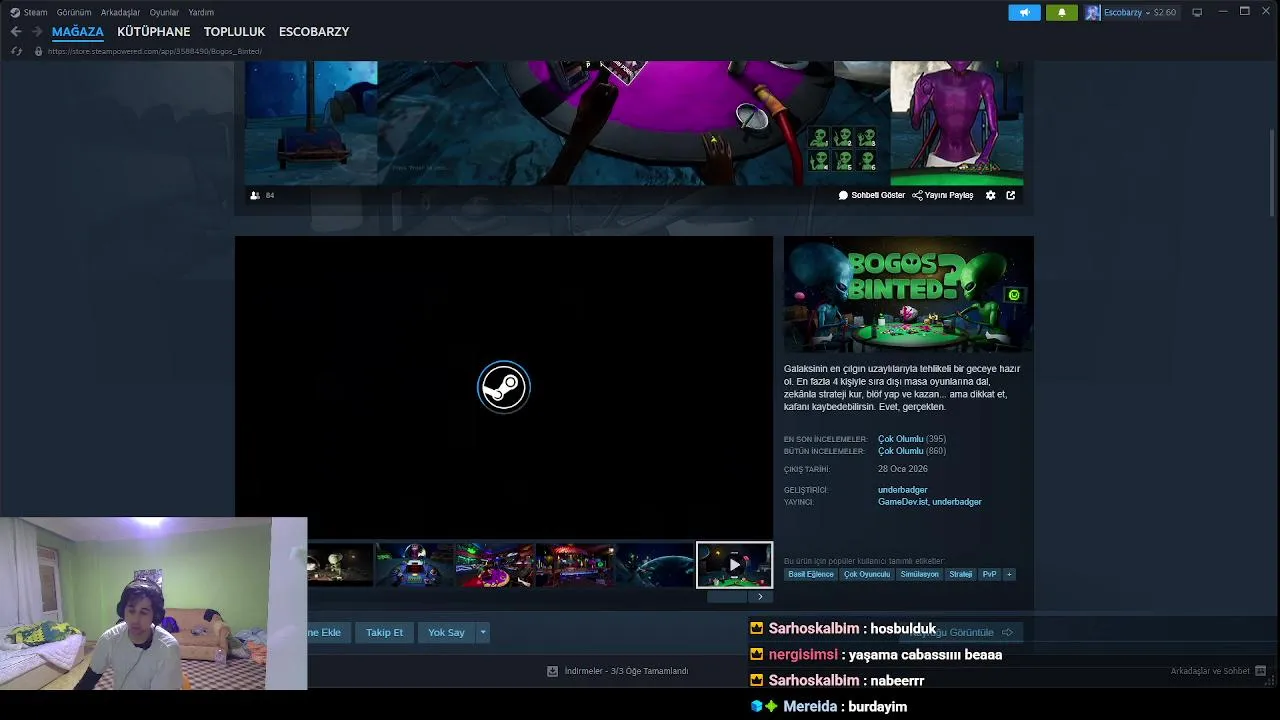This screenshot has width=1280, height=720.
Task: Go back with the navigation arrow
Action: (x=15, y=32)
